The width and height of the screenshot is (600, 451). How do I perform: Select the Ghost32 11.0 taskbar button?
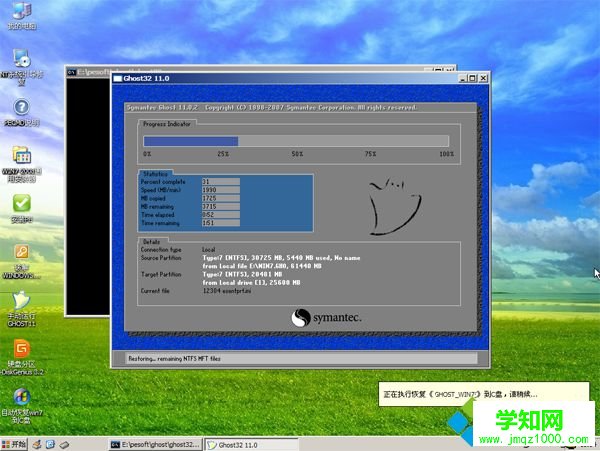[x=251, y=445]
